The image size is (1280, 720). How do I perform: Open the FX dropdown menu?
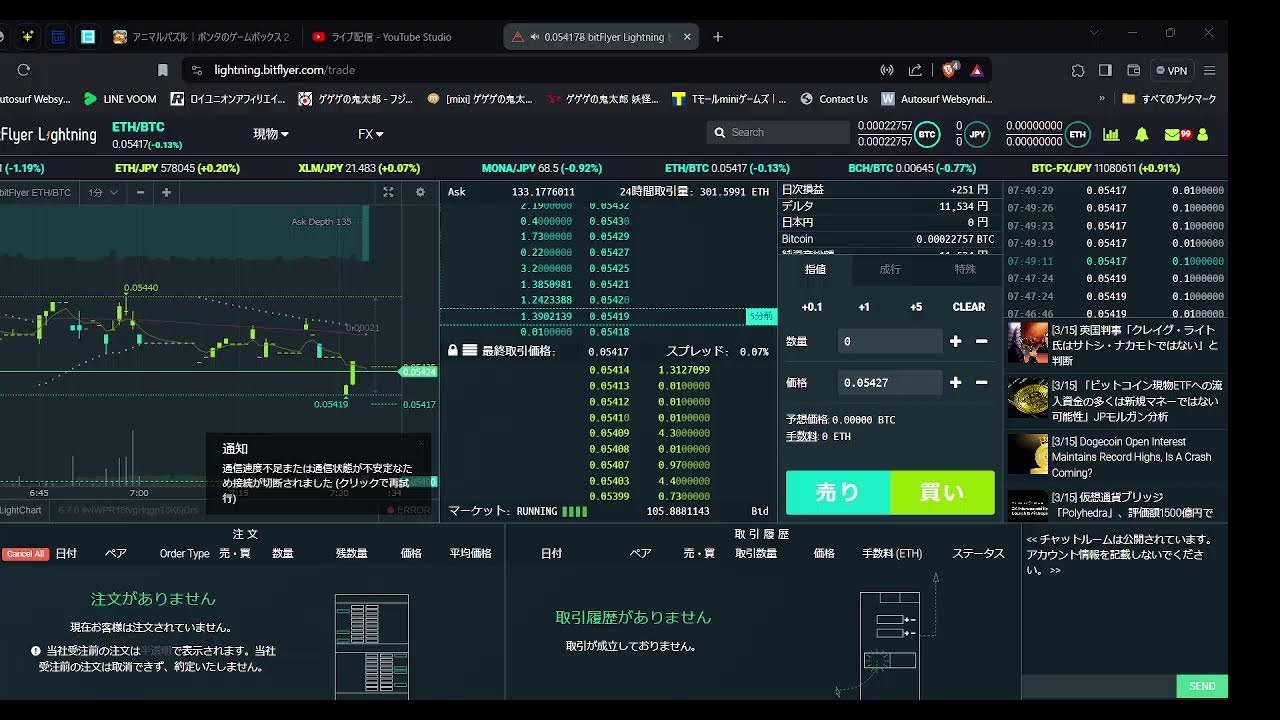coord(371,134)
